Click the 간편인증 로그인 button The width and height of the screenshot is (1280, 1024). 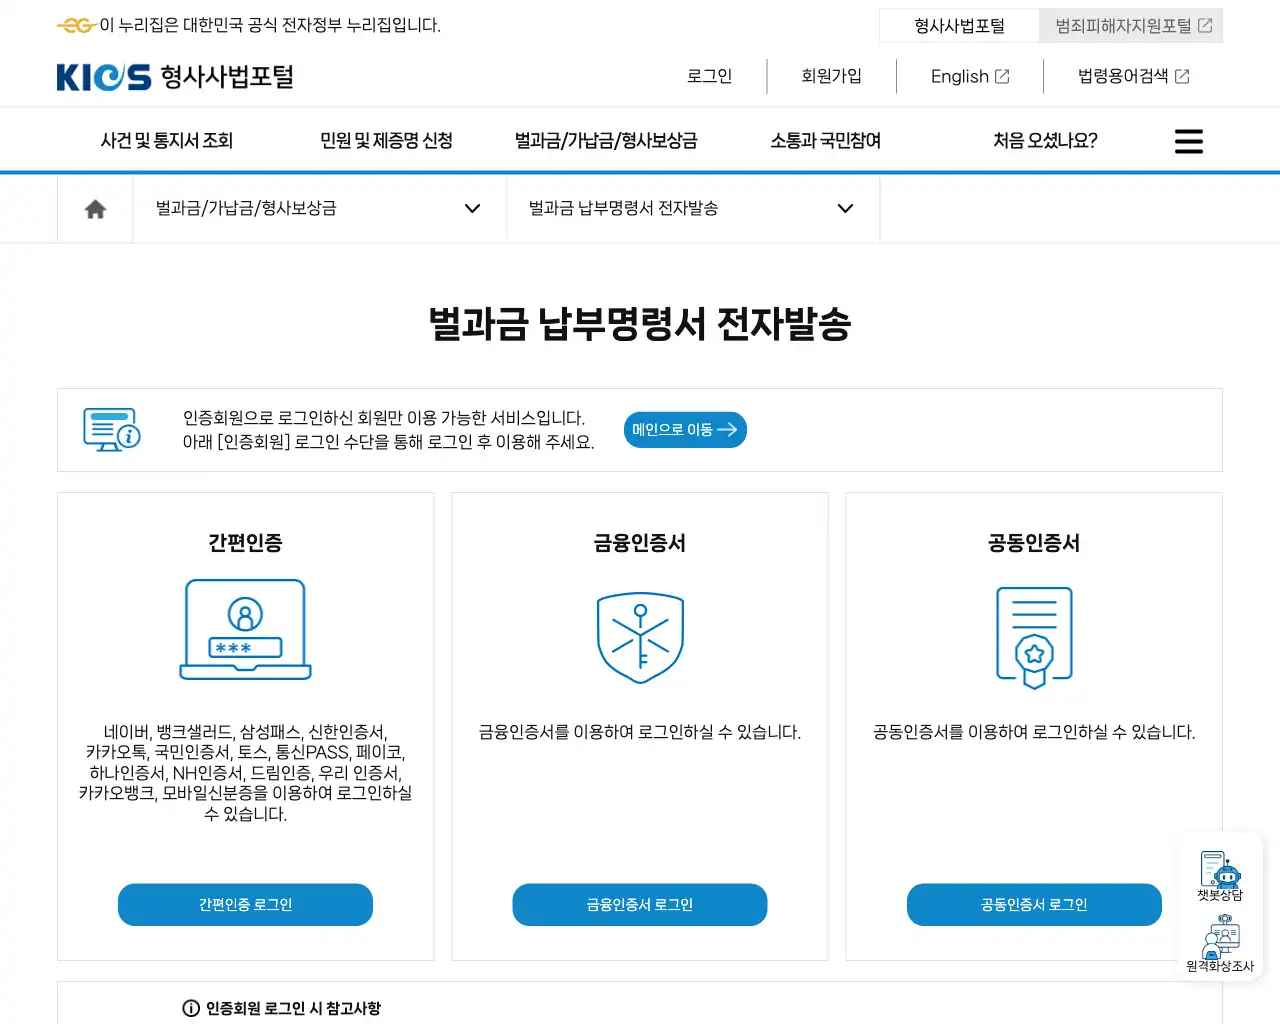click(x=245, y=905)
